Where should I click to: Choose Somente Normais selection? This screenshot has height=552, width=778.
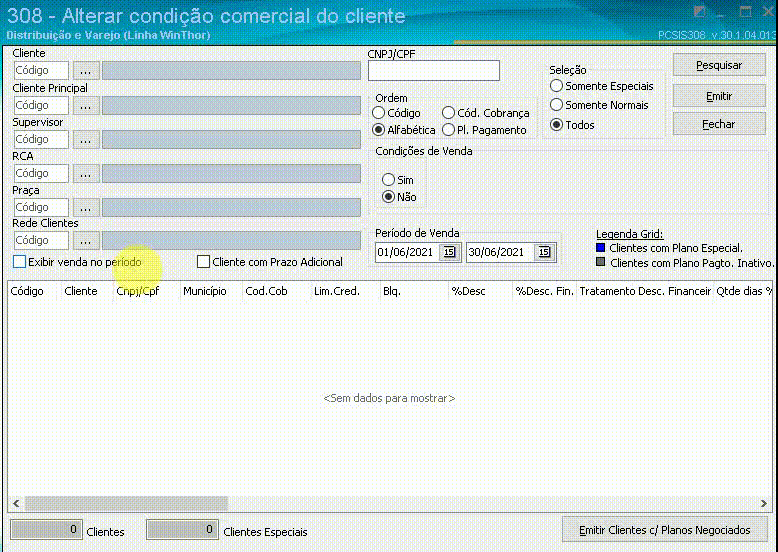pos(556,105)
